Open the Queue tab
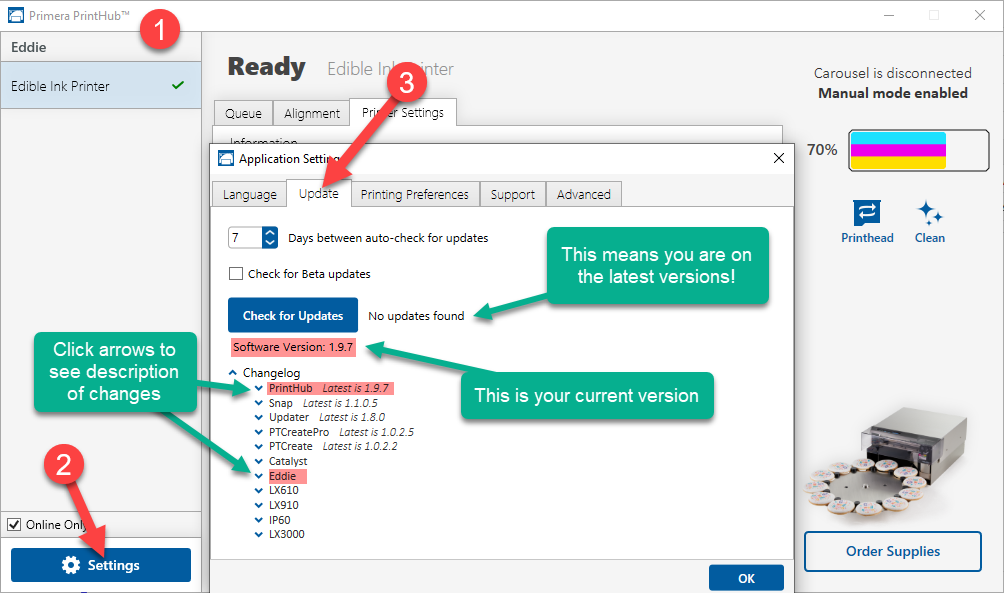 tap(243, 113)
